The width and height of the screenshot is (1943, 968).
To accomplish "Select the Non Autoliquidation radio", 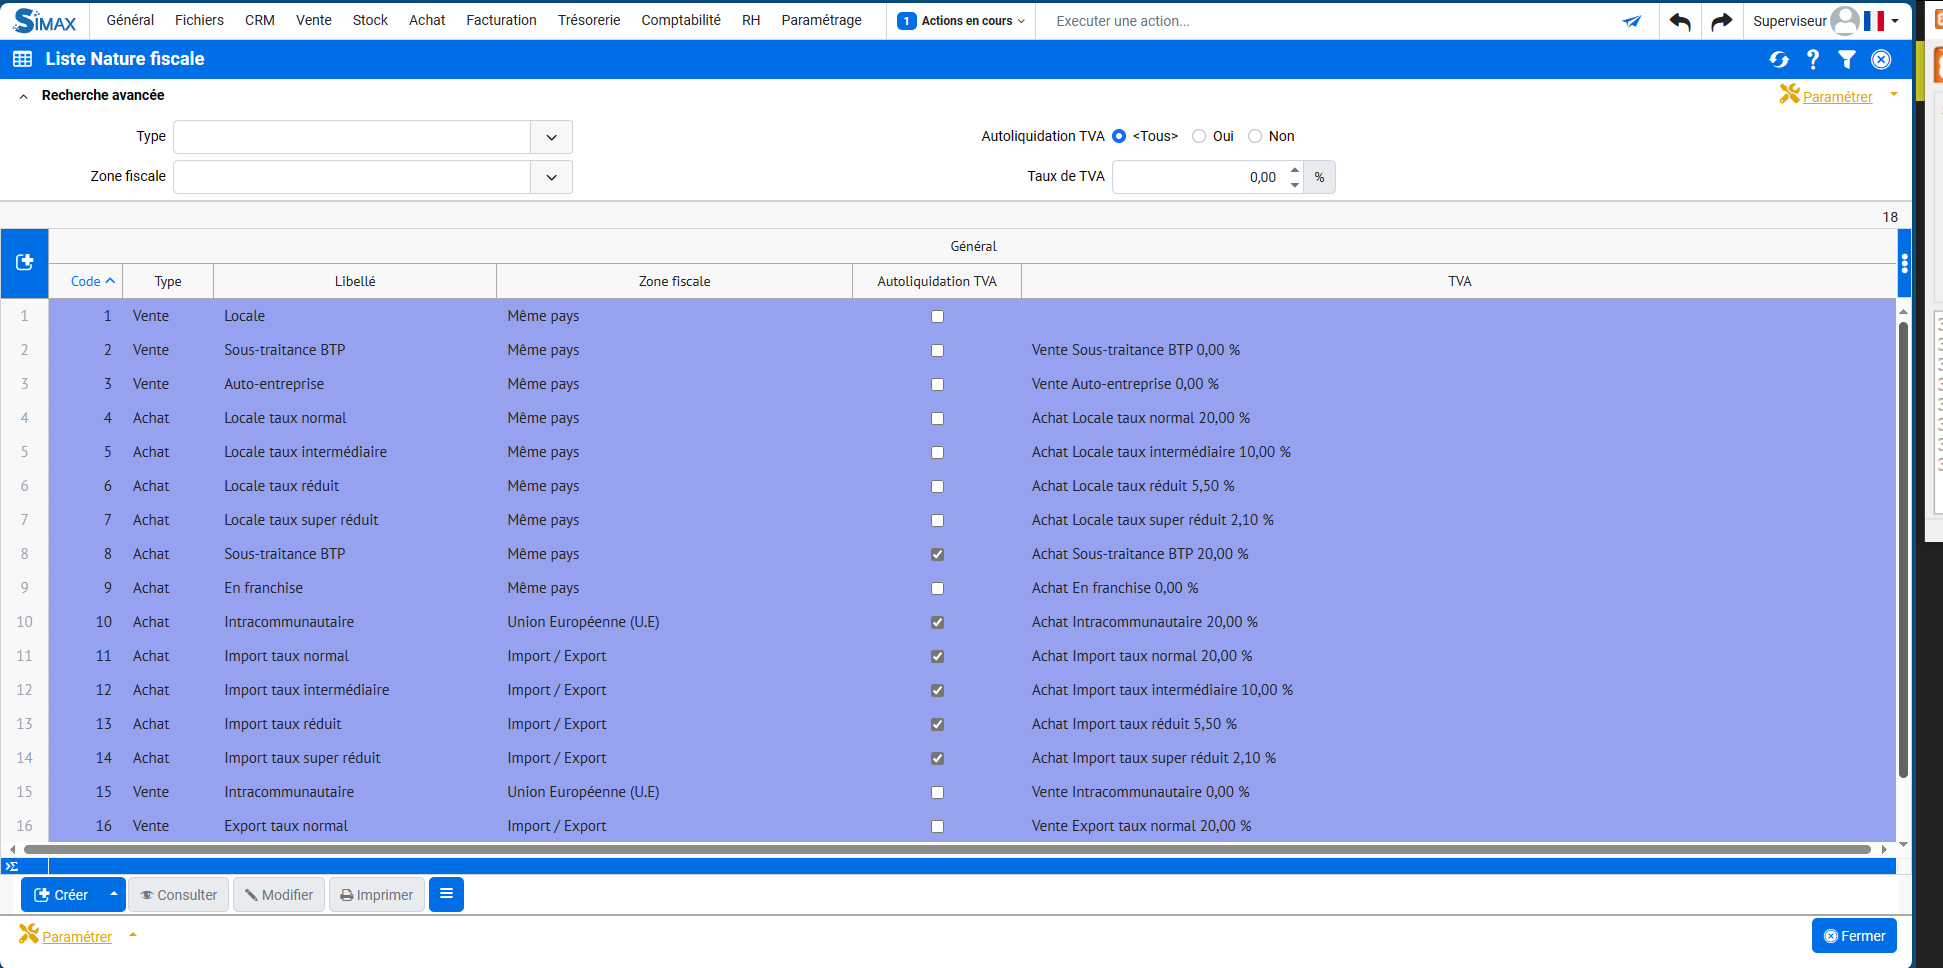I will tap(1255, 136).
